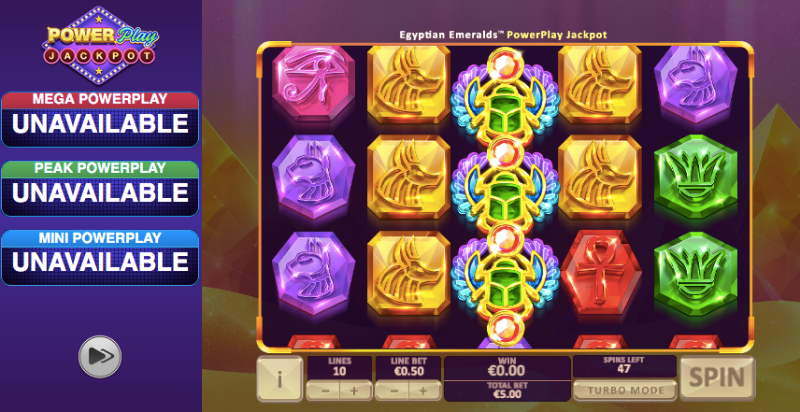The width and height of the screenshot is (800, 412).
Task: Select the Mini PowerPlay jackpot panel
Action: (x=100, y=258)
